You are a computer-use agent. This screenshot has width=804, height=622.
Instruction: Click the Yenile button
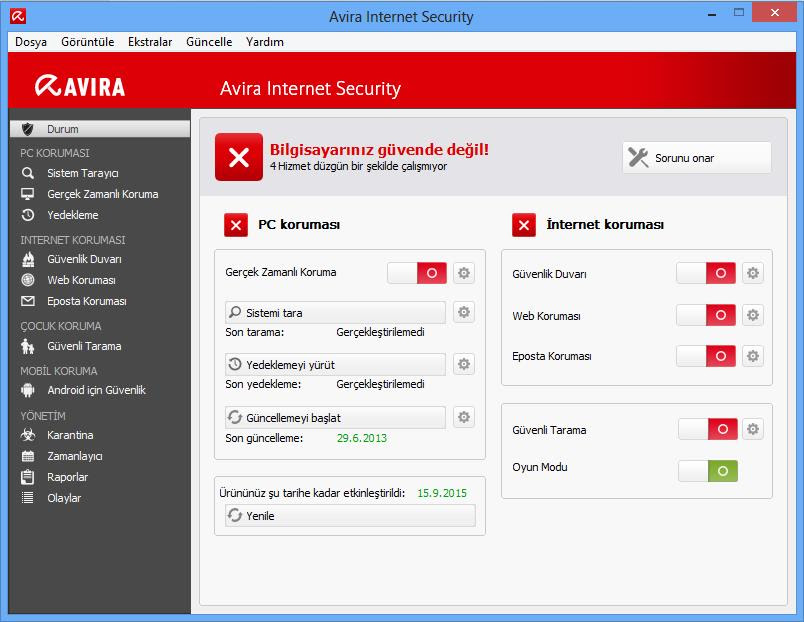350,515
